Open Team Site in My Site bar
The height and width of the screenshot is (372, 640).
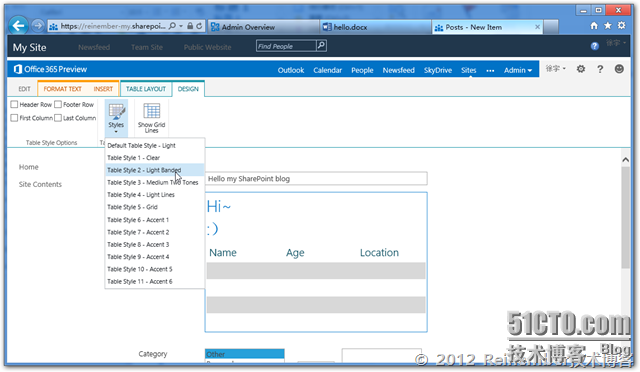click(147, 47)
